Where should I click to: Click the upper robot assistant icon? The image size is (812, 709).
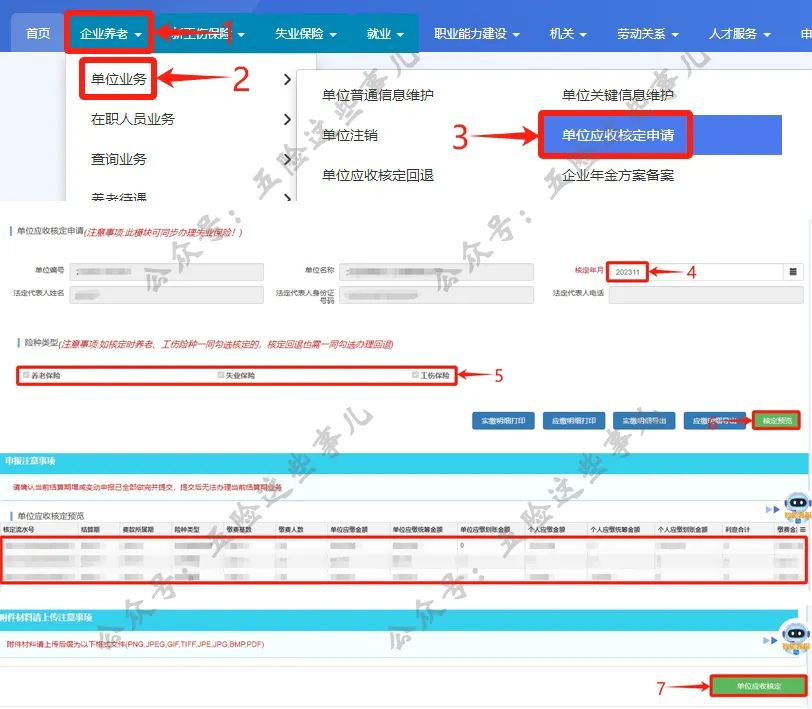point(796,507)
